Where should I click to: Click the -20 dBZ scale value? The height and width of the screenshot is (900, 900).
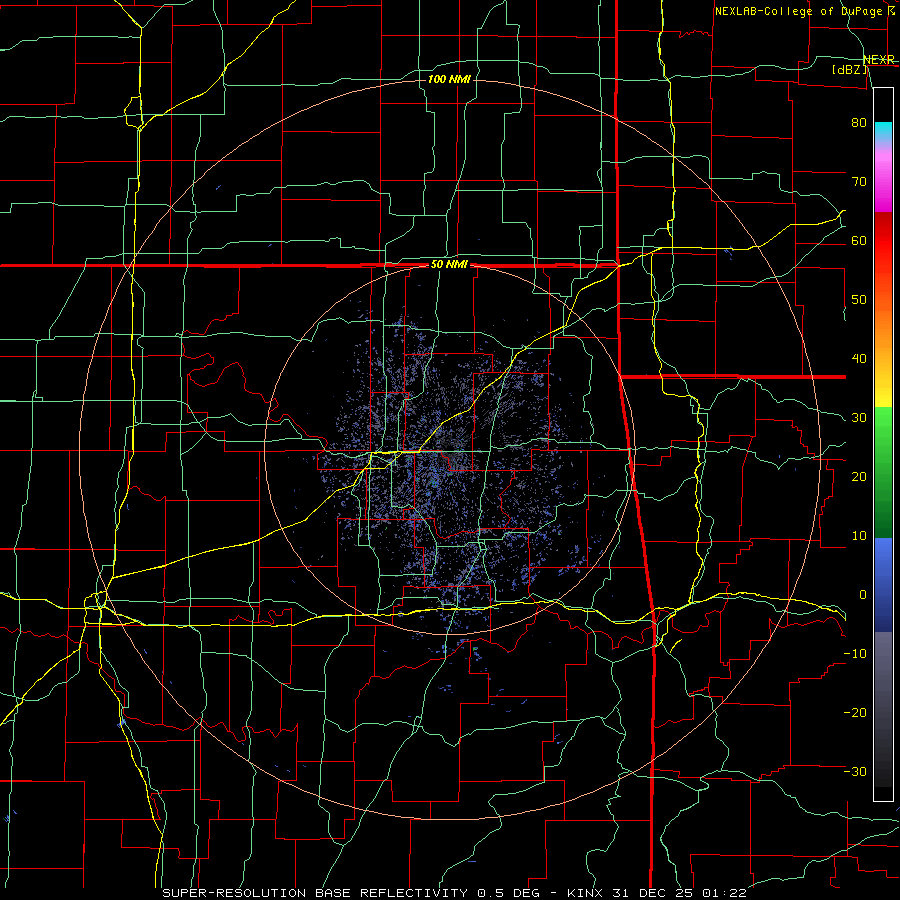click(x=855, y=712)
